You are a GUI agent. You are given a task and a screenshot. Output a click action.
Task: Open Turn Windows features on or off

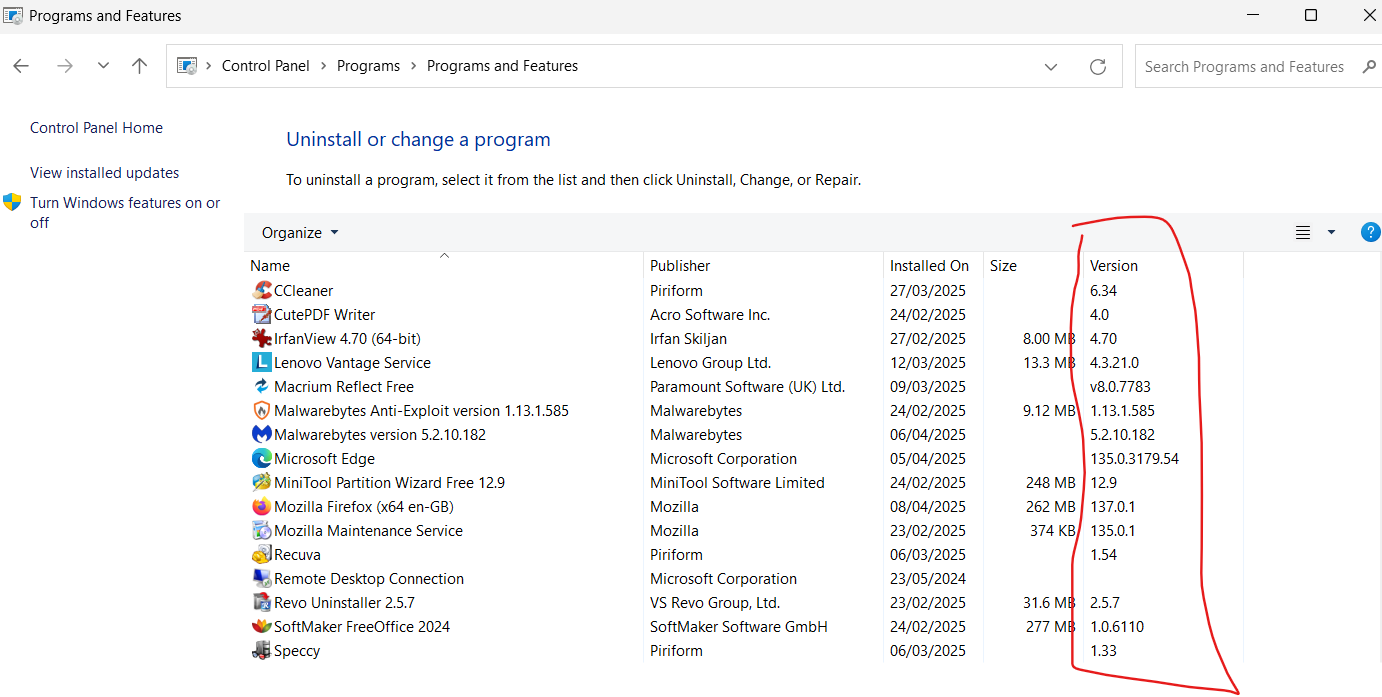coord(125,212)
